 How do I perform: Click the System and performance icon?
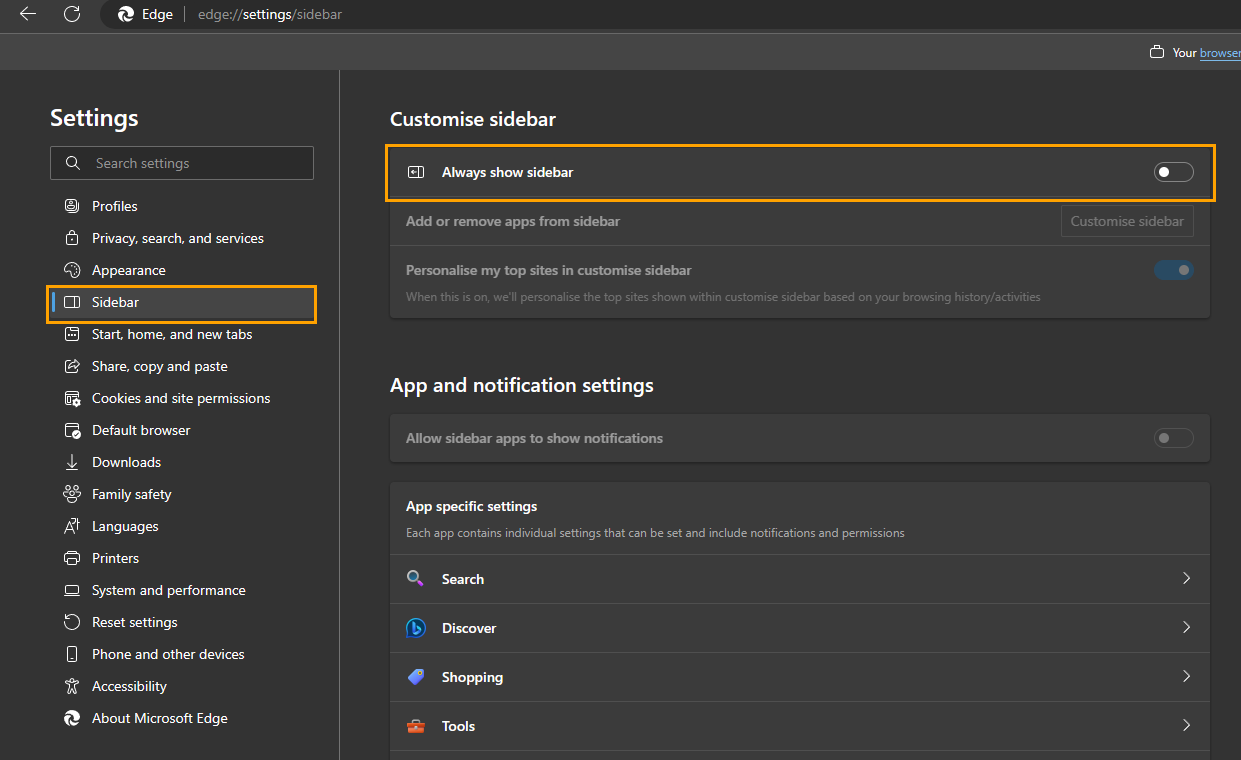coord(72,590)
